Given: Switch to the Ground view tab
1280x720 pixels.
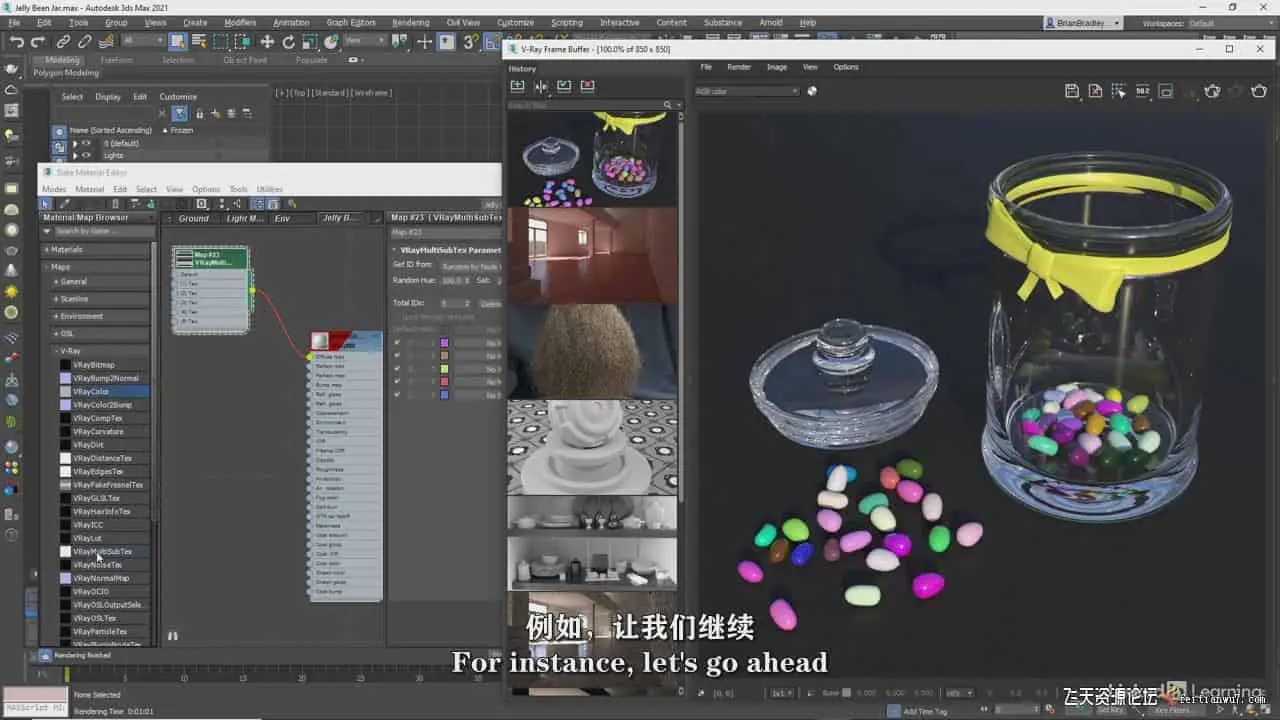Looking at the screenshot, I should [x=194, y=218].
